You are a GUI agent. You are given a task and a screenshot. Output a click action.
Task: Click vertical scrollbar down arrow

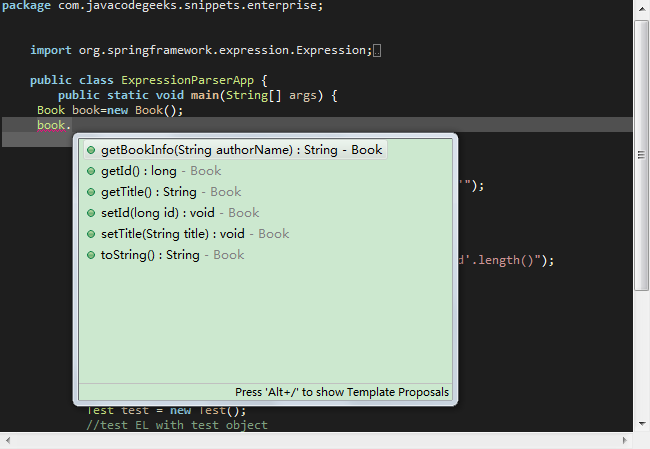(x=642, y=424)
